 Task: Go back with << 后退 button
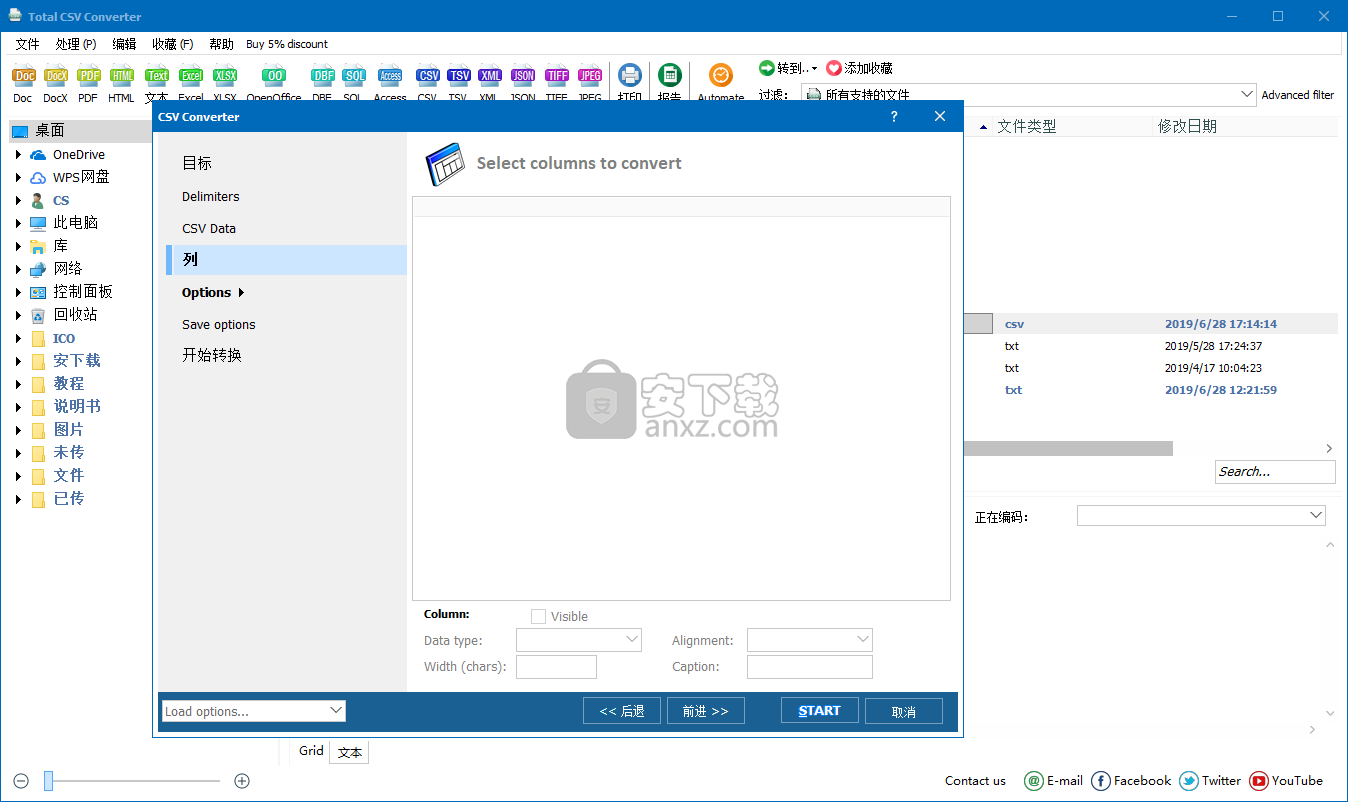622,711
